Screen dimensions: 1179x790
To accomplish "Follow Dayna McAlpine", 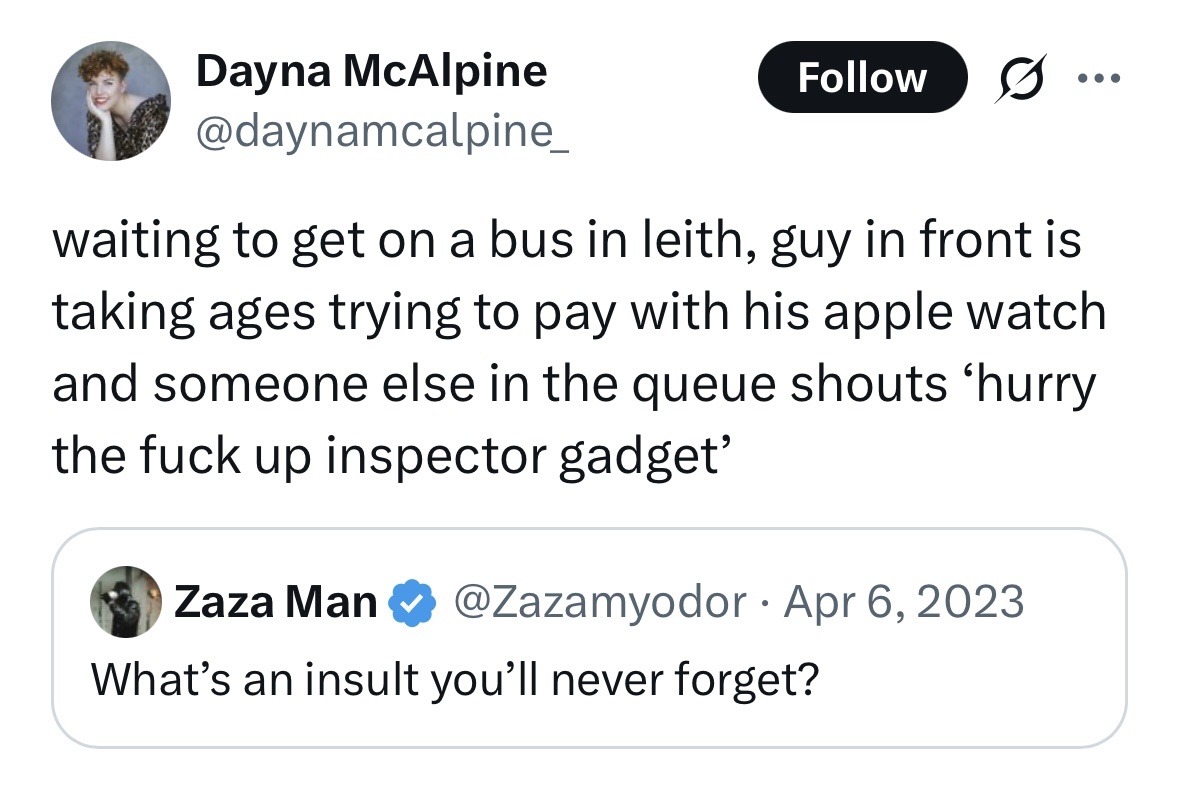I will point(862,77).
